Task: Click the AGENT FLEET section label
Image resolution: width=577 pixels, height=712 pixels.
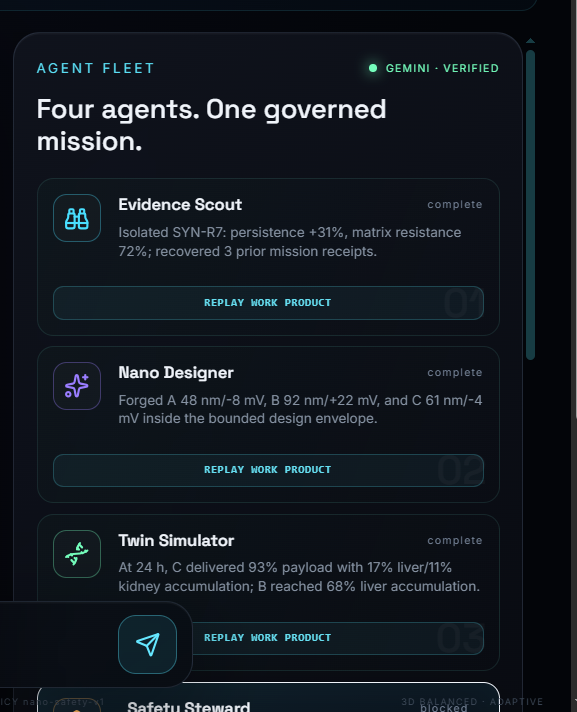Action: tap(95, 68)
